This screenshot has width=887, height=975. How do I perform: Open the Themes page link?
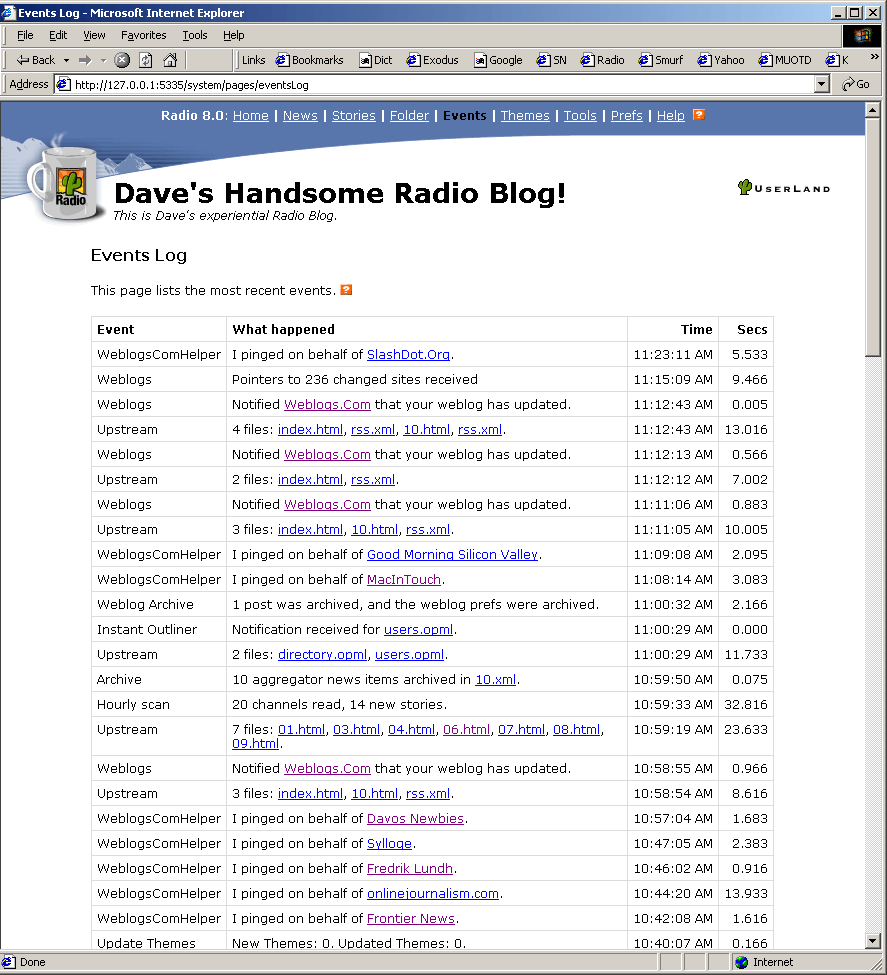pyautogui.click(x=525, y=115)
